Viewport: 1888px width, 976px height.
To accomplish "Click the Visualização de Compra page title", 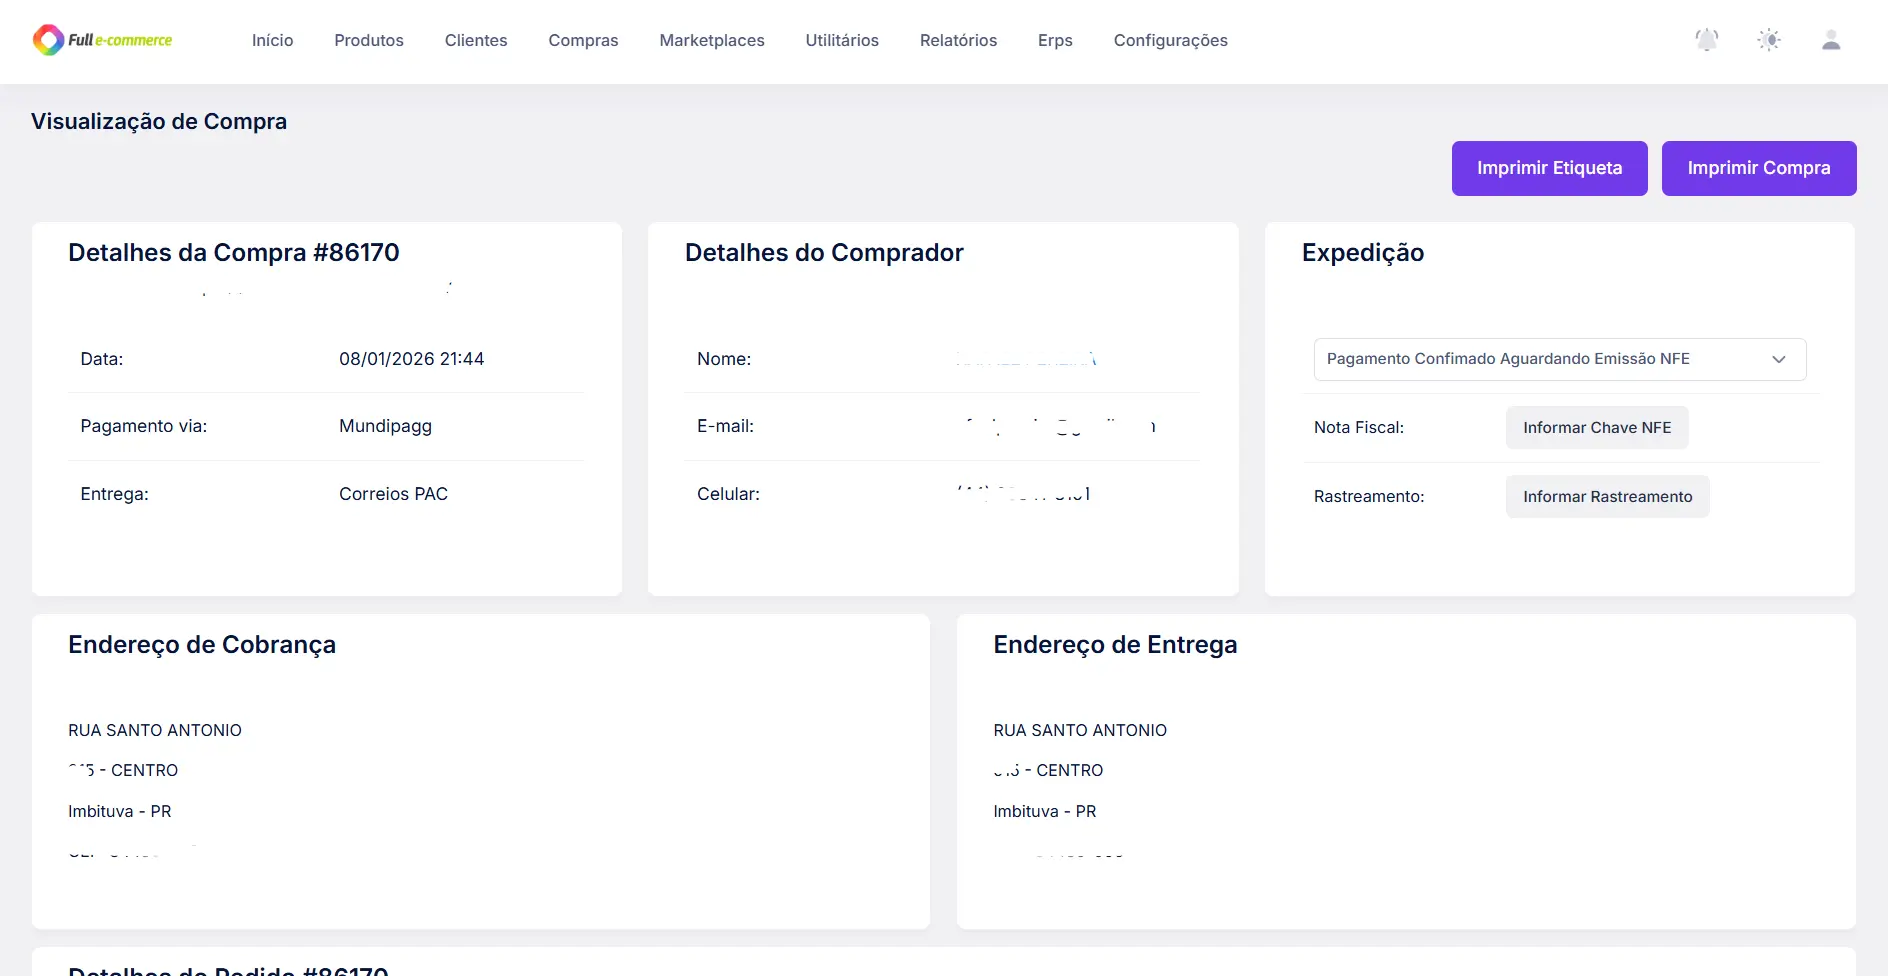I will tap(159, 121).
